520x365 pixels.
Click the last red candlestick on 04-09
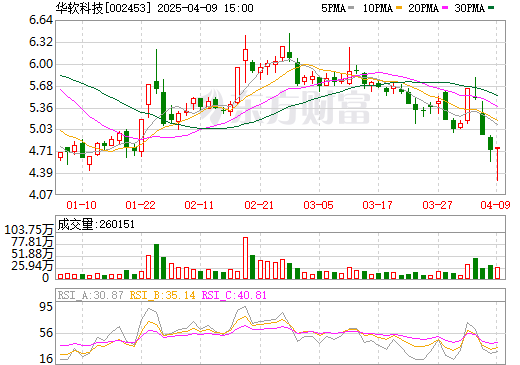click(x=497, y=164)
